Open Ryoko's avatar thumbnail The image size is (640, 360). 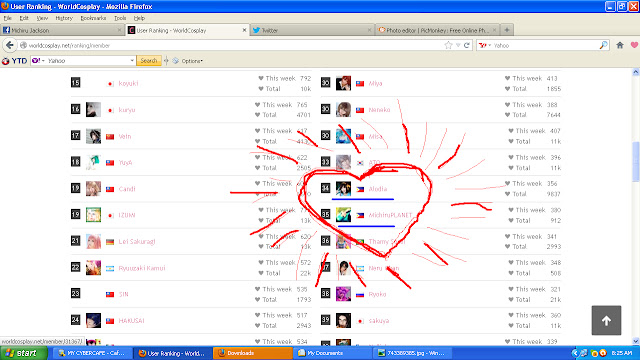click(x=343, y=294)
